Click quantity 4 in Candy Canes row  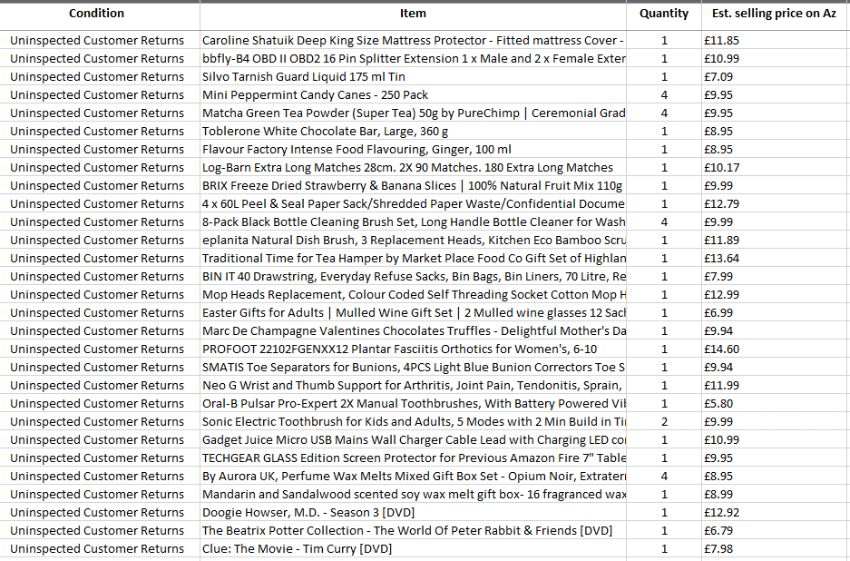[664, 95]
